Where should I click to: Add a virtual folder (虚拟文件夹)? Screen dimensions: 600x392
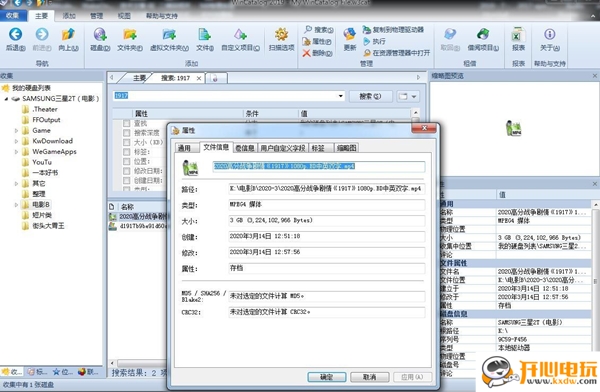tap(169, 34)
